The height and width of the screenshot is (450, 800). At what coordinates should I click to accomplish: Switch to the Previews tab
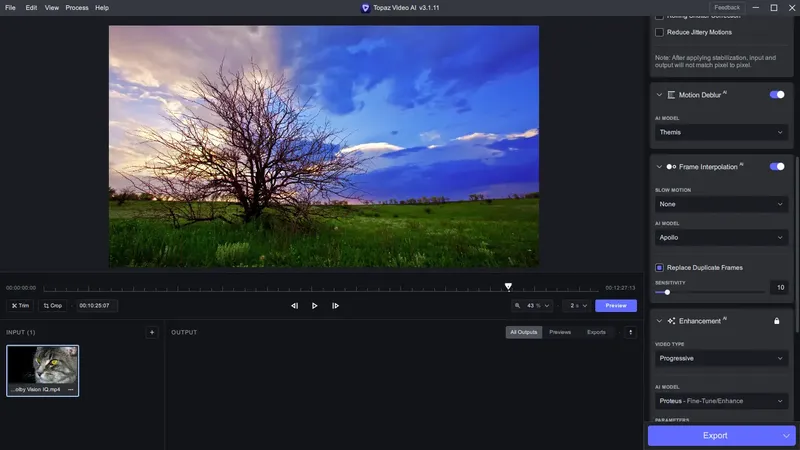(x=560, y=332)
